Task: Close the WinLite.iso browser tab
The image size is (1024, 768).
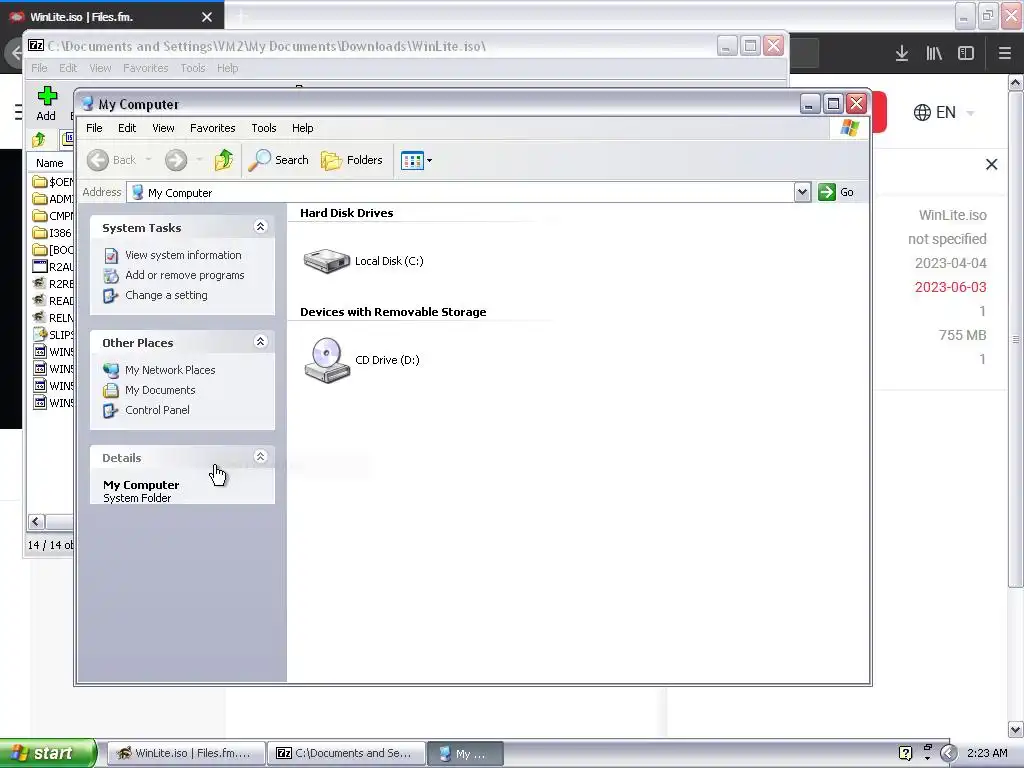Action: pyautogui.click(x=207, y=17)
